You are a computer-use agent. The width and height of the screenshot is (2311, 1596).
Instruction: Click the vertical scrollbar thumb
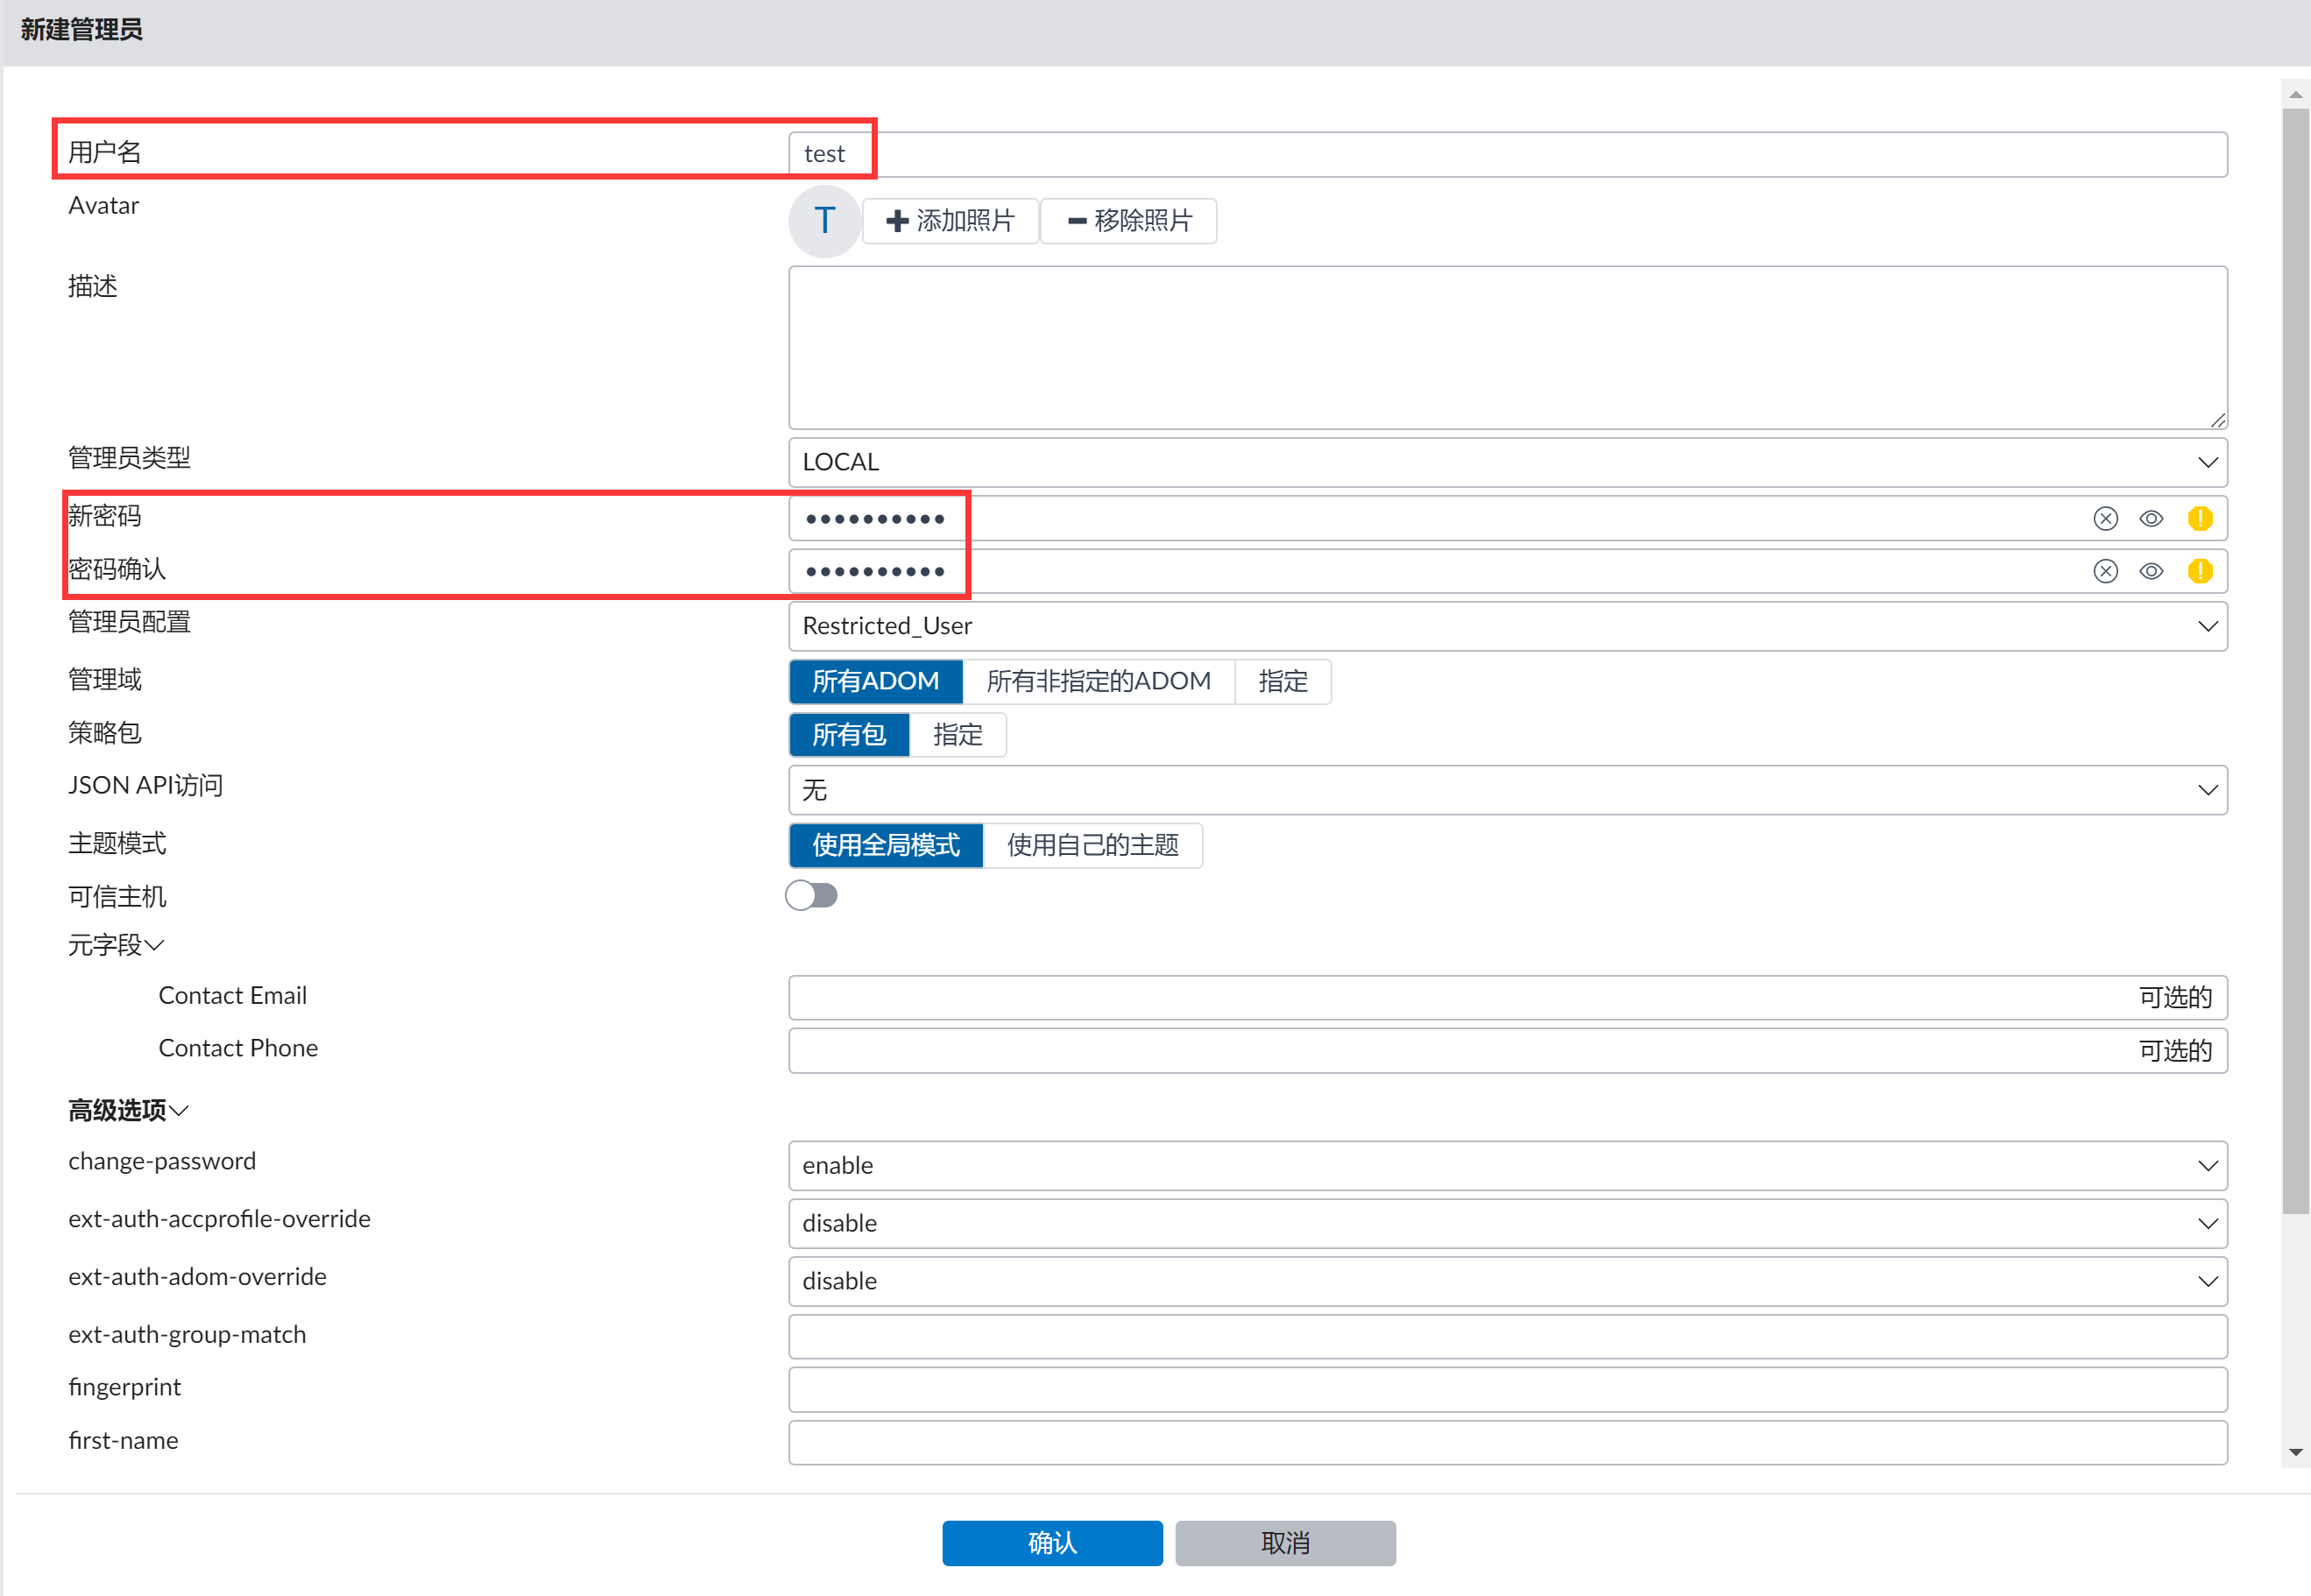pyautogui.click(x=2295, y=660)
